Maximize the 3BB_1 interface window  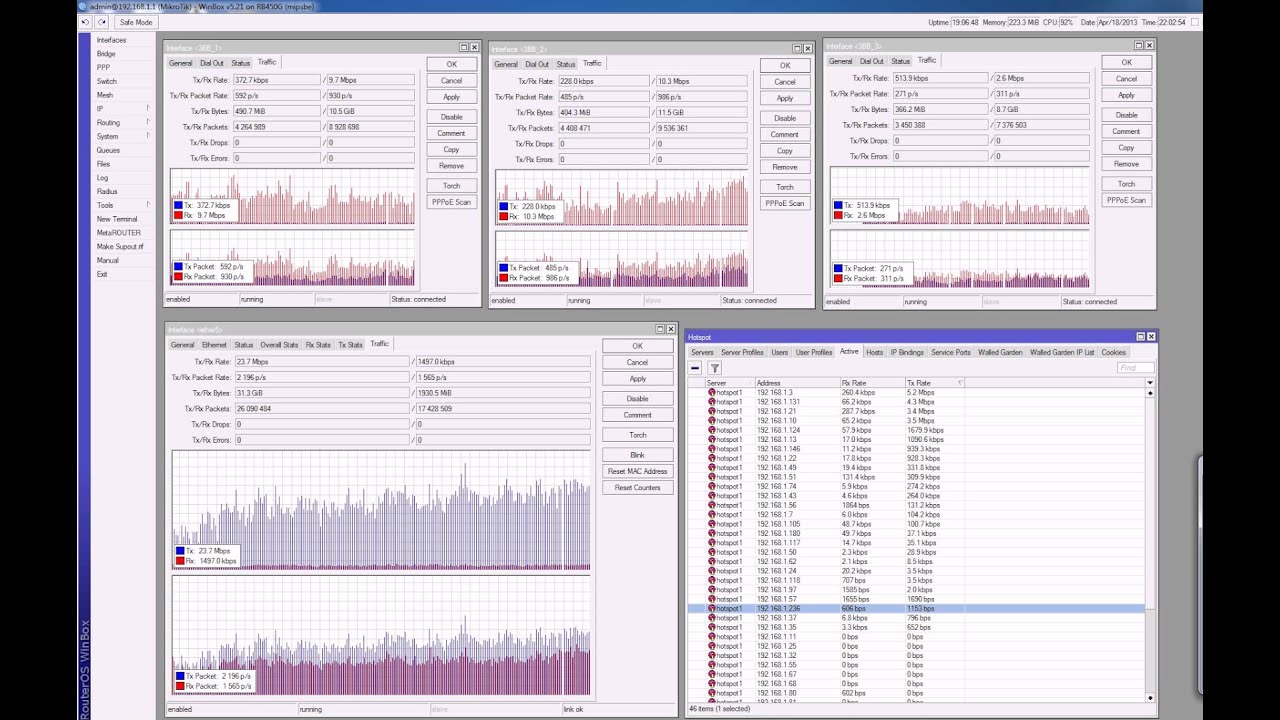[x=464, y=47]
